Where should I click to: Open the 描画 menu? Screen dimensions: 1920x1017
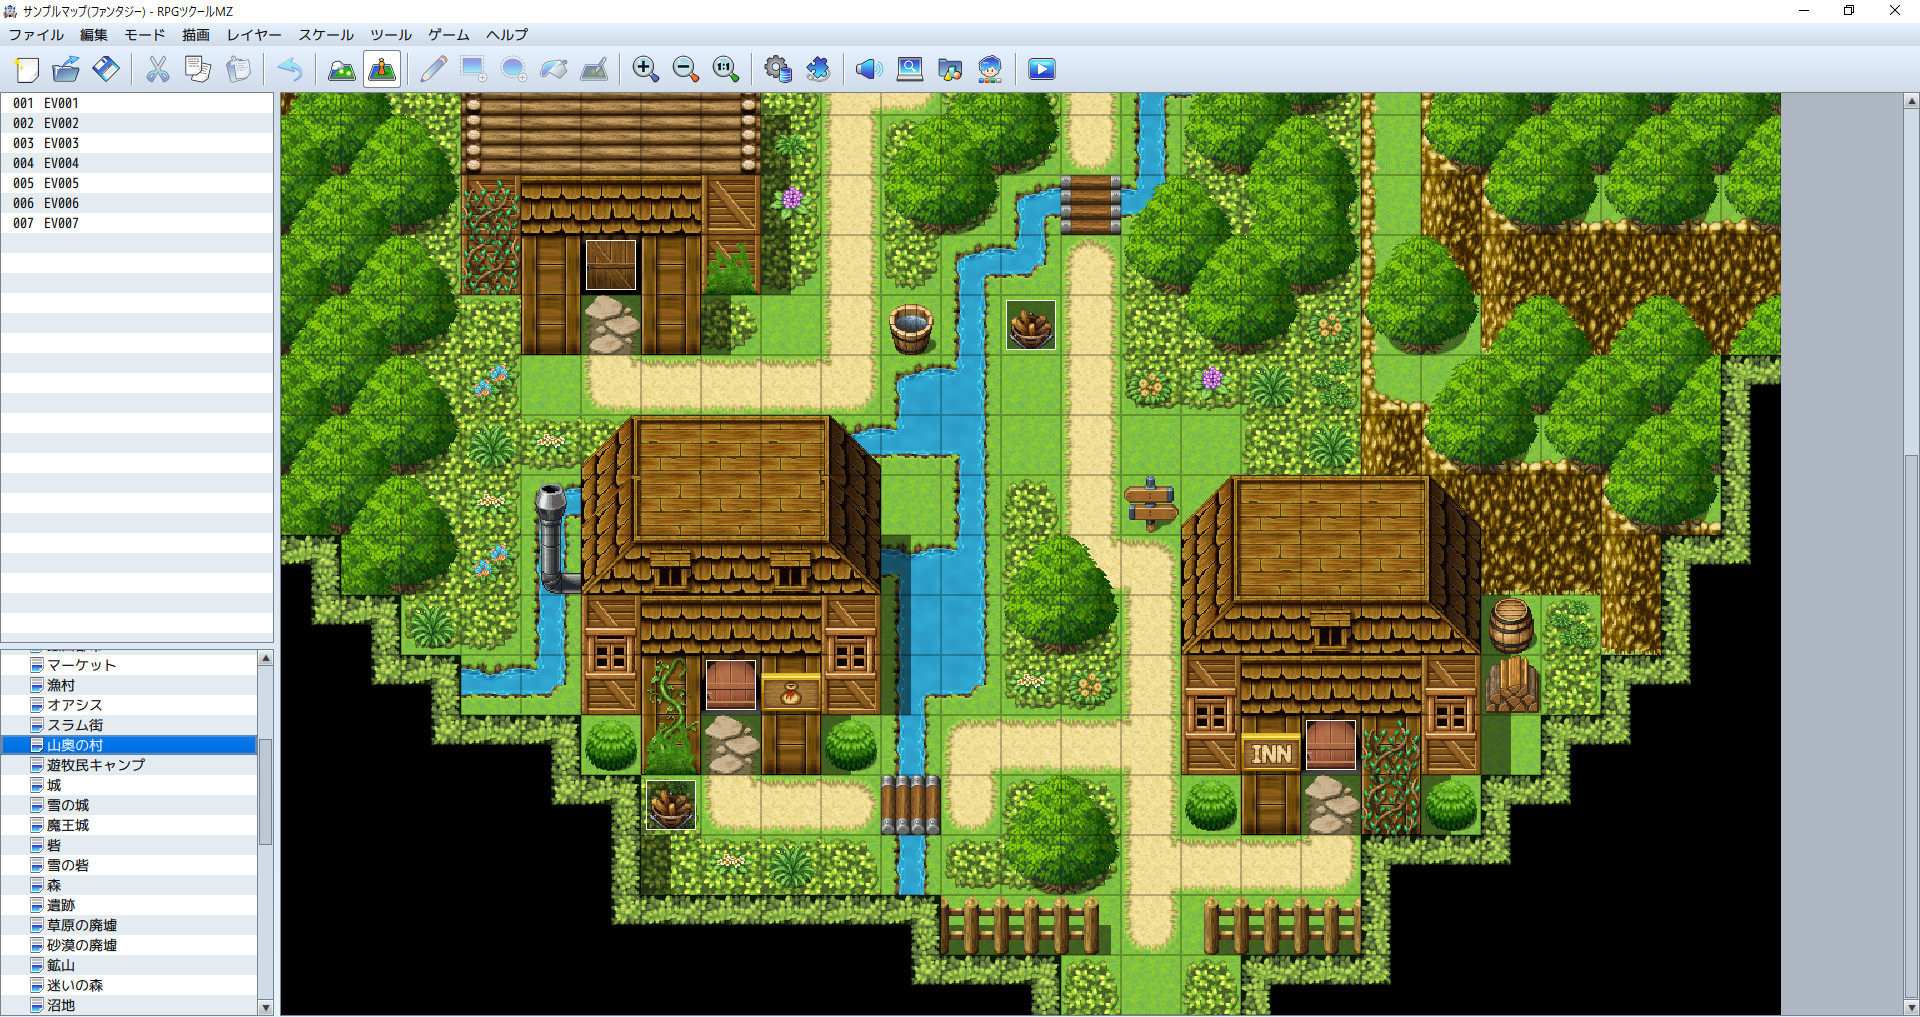tap(196, 35)
